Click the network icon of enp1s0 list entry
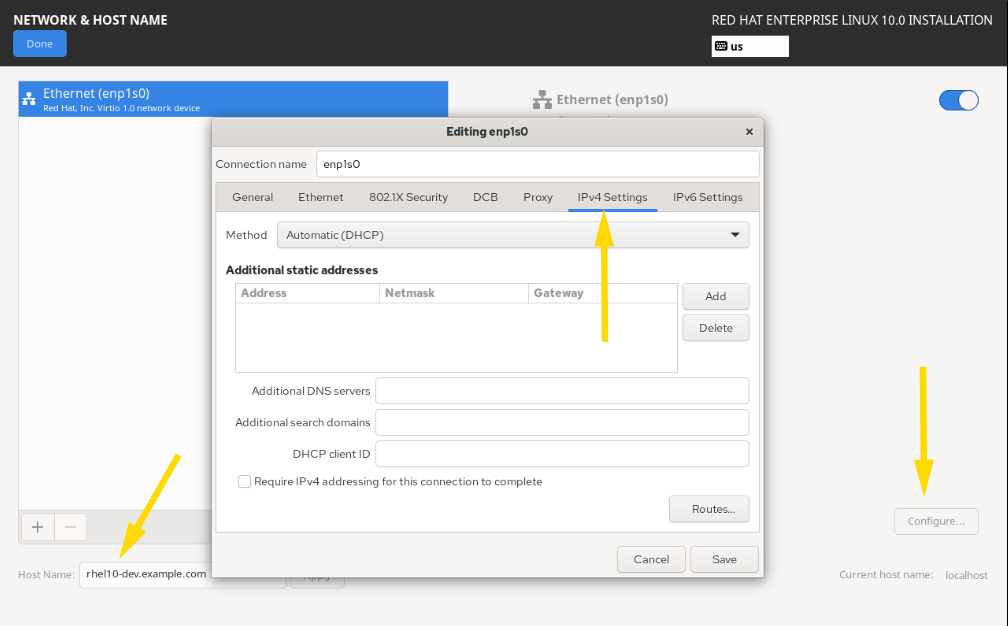Screen dimensions: 1008x626 29,99
